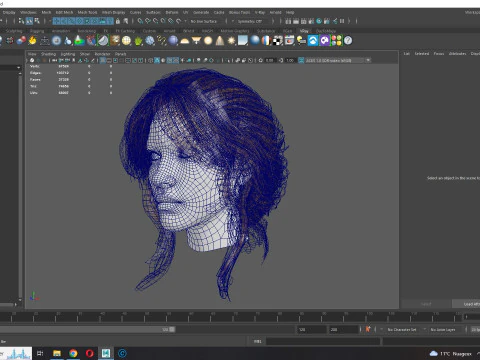Open the Mesh Tools menu
This screenshot has width=480, height=360.
(x=87, y=12)
